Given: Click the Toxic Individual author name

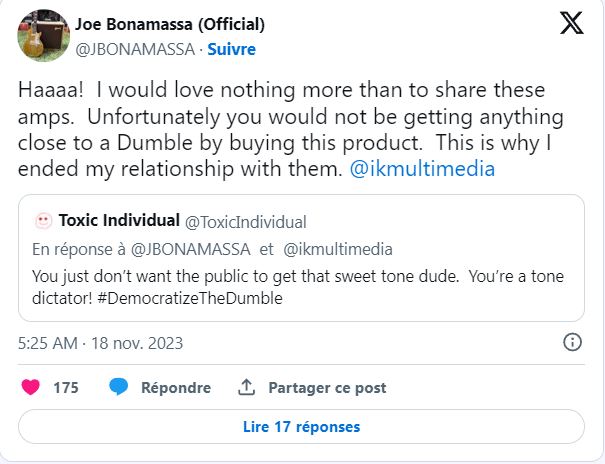Looking at the screenshot, I should pyautogui.click(x=119, y=221).
